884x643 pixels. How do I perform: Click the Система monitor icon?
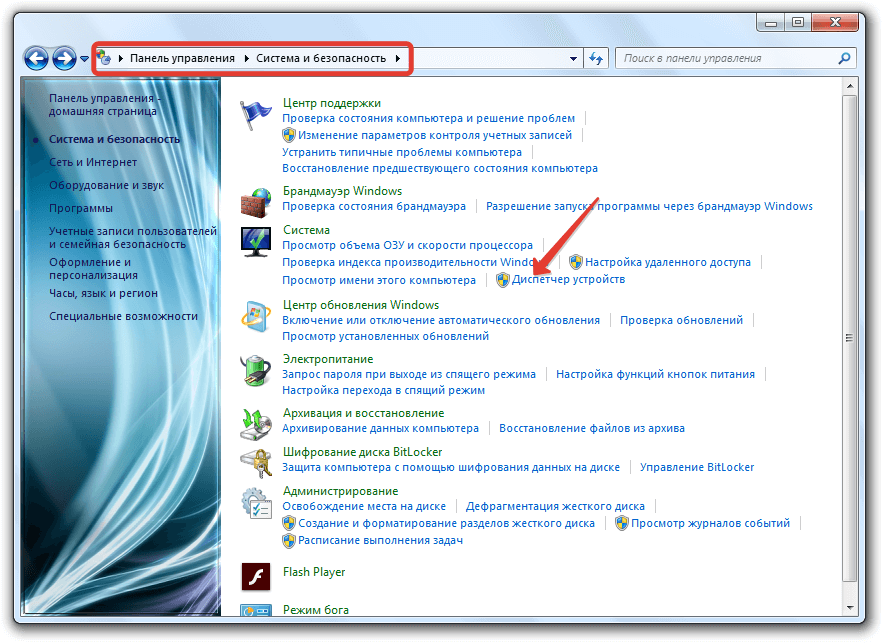(256, 242)
